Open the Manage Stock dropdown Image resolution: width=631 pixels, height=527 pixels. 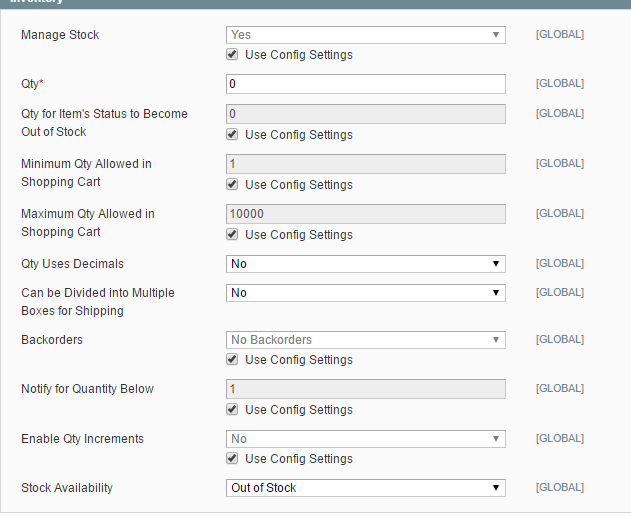pos(365,35)
